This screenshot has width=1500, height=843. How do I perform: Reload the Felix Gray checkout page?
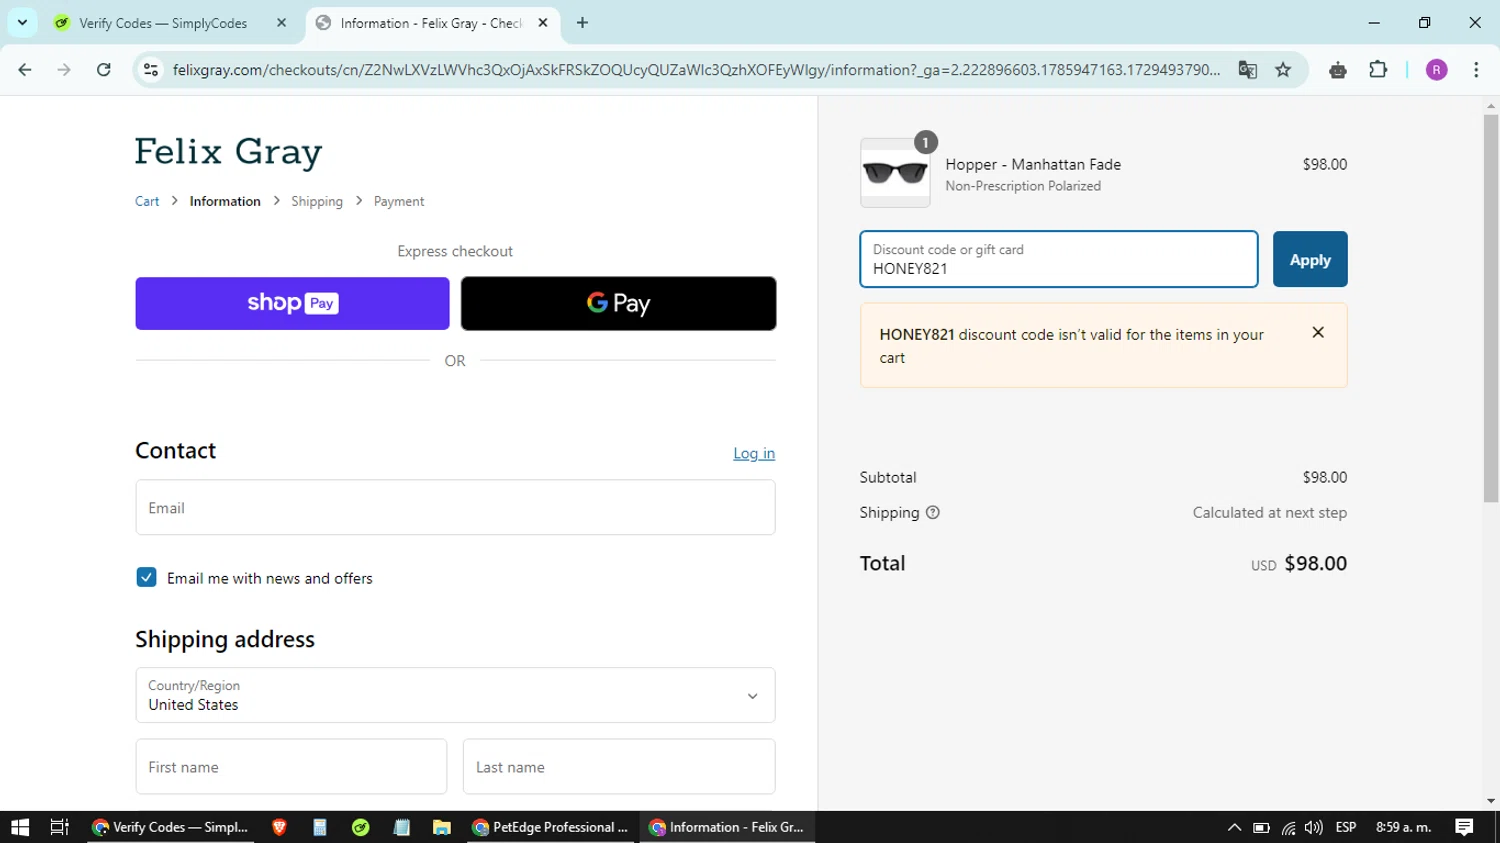(x=103, y=70)
